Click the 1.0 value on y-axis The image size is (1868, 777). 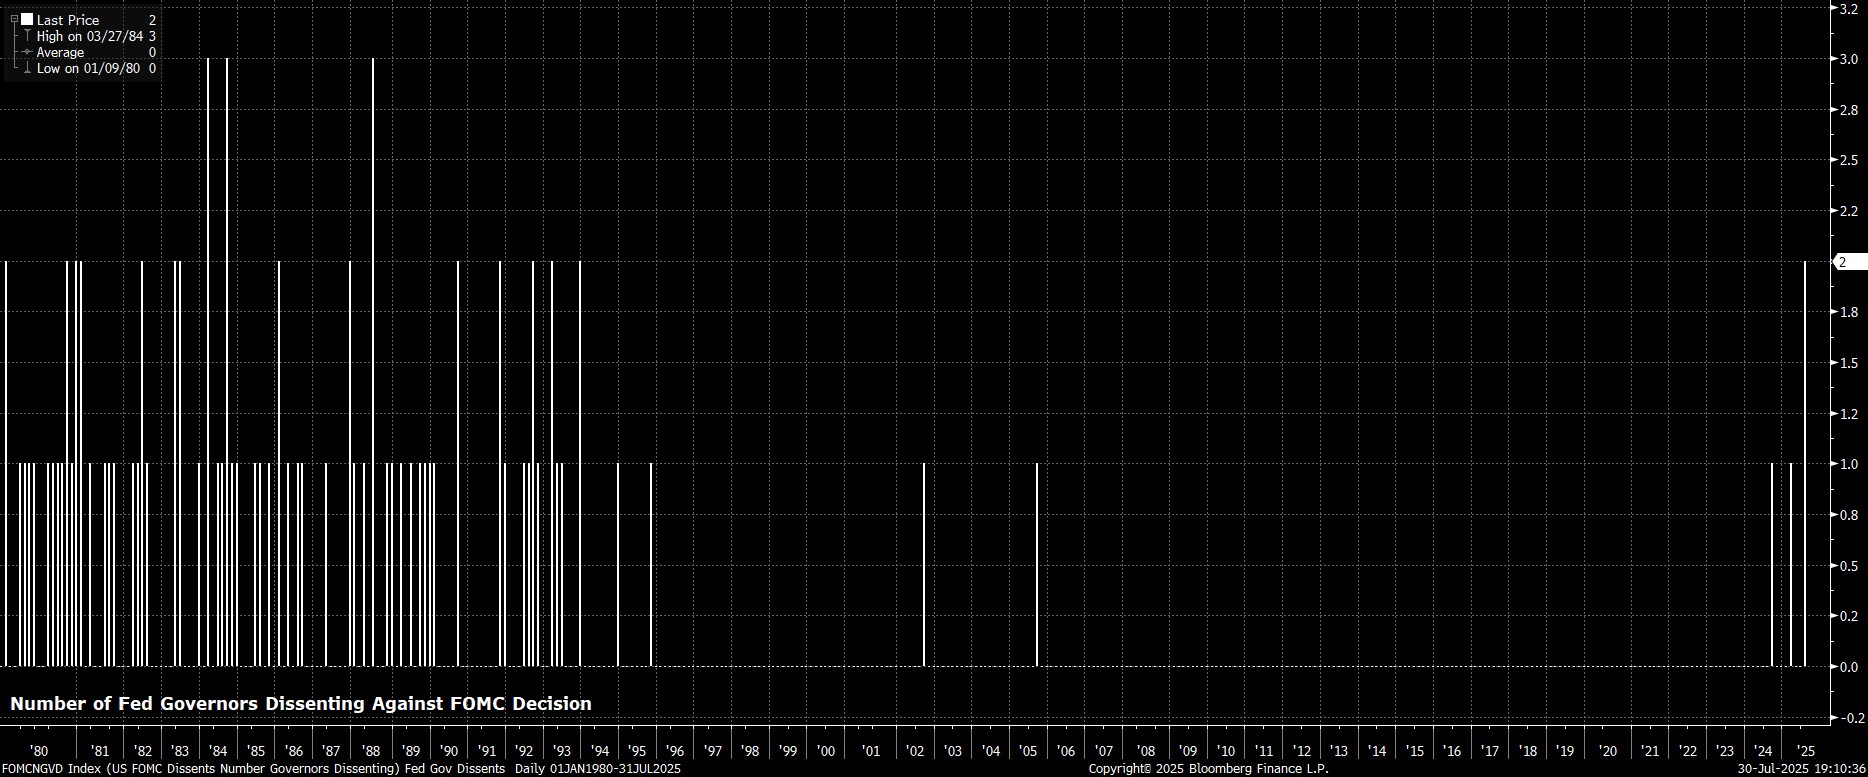[1849, 464]
